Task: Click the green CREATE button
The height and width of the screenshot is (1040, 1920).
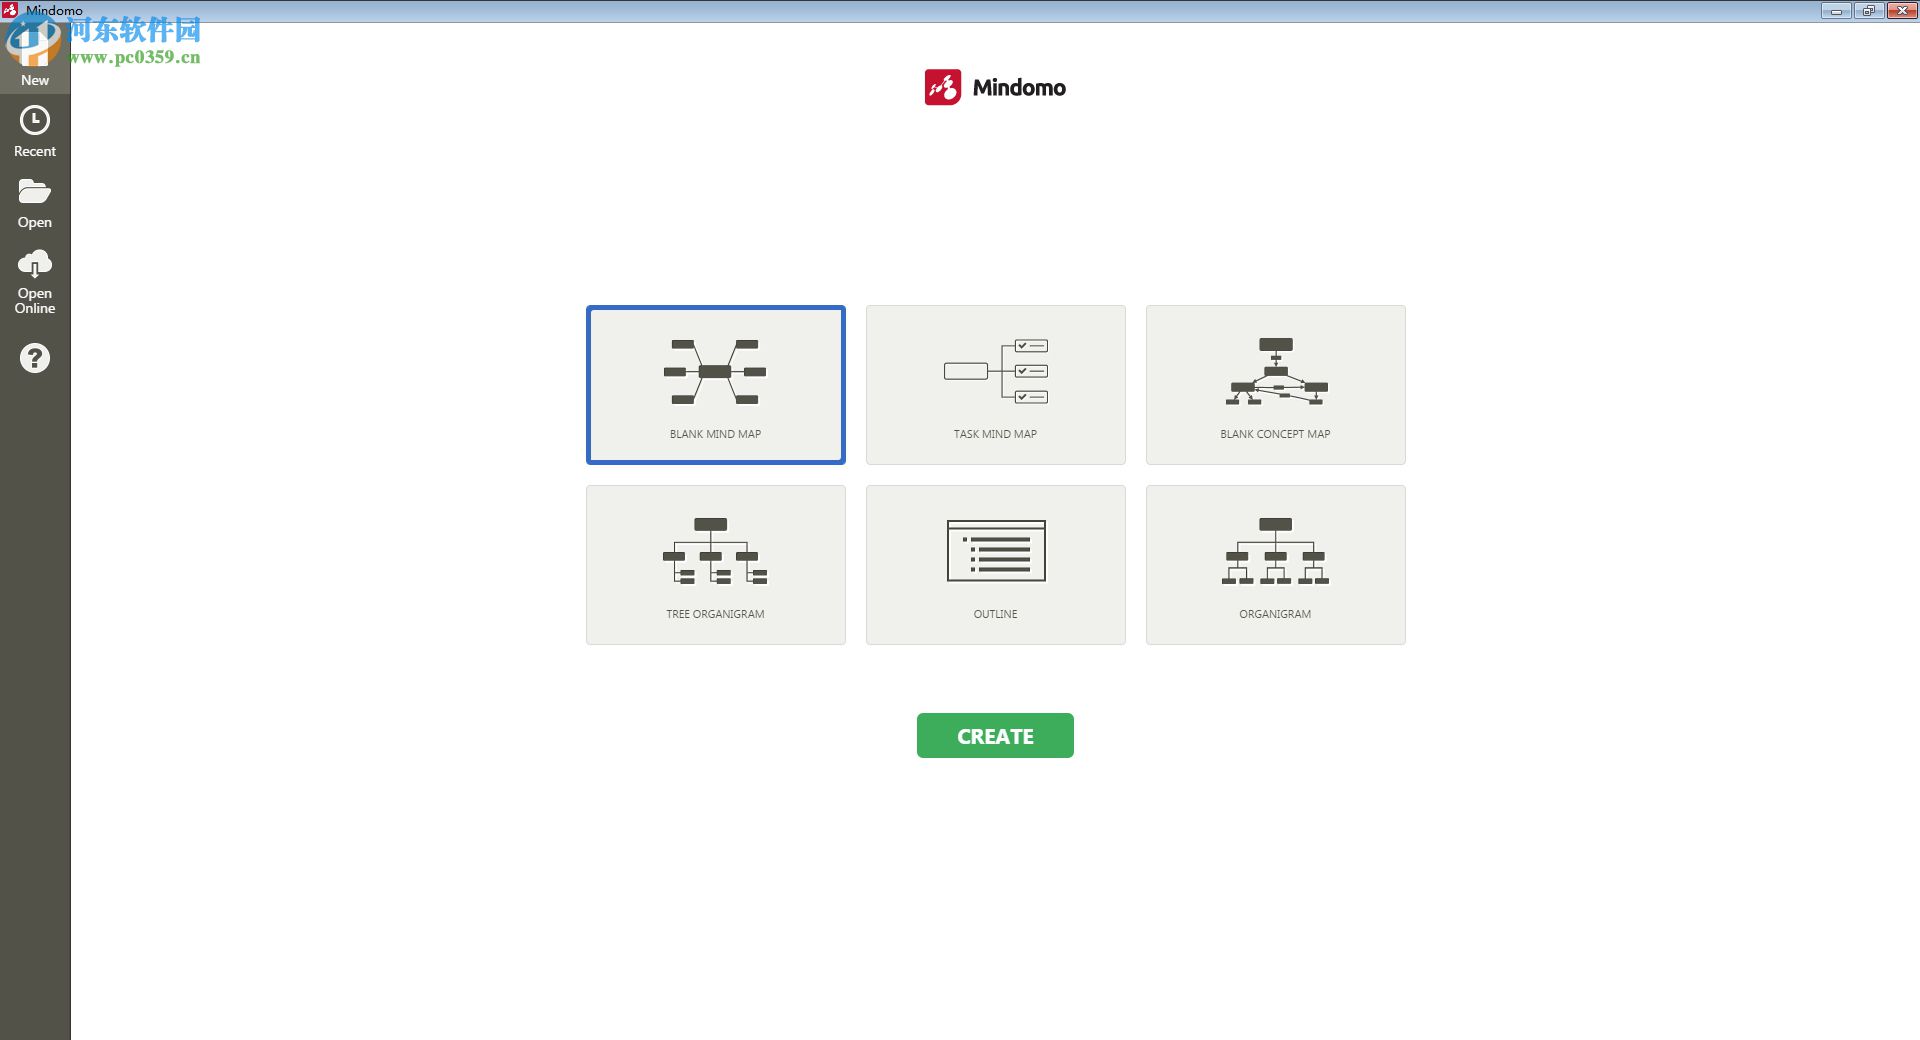Action: point(995,736)
